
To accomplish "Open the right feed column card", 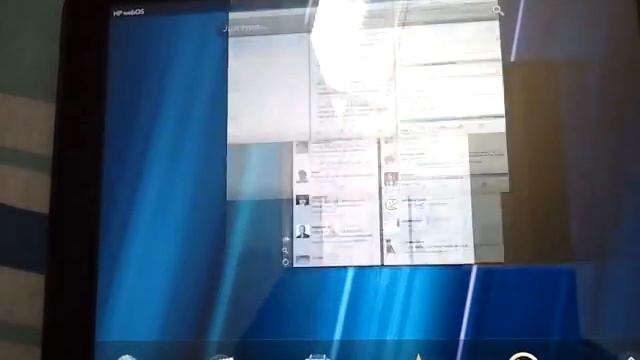I will [429, 200].
